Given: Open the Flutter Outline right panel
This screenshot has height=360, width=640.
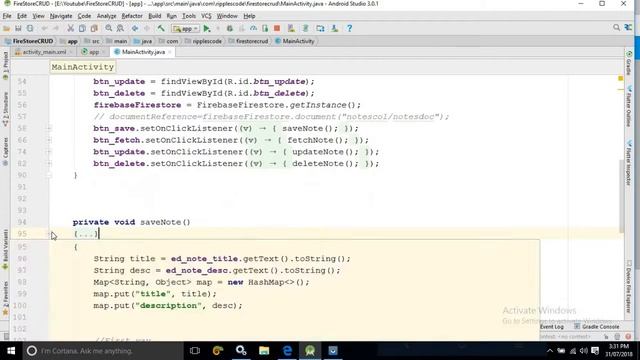Looking at the screenshot, I should point(629,107).
